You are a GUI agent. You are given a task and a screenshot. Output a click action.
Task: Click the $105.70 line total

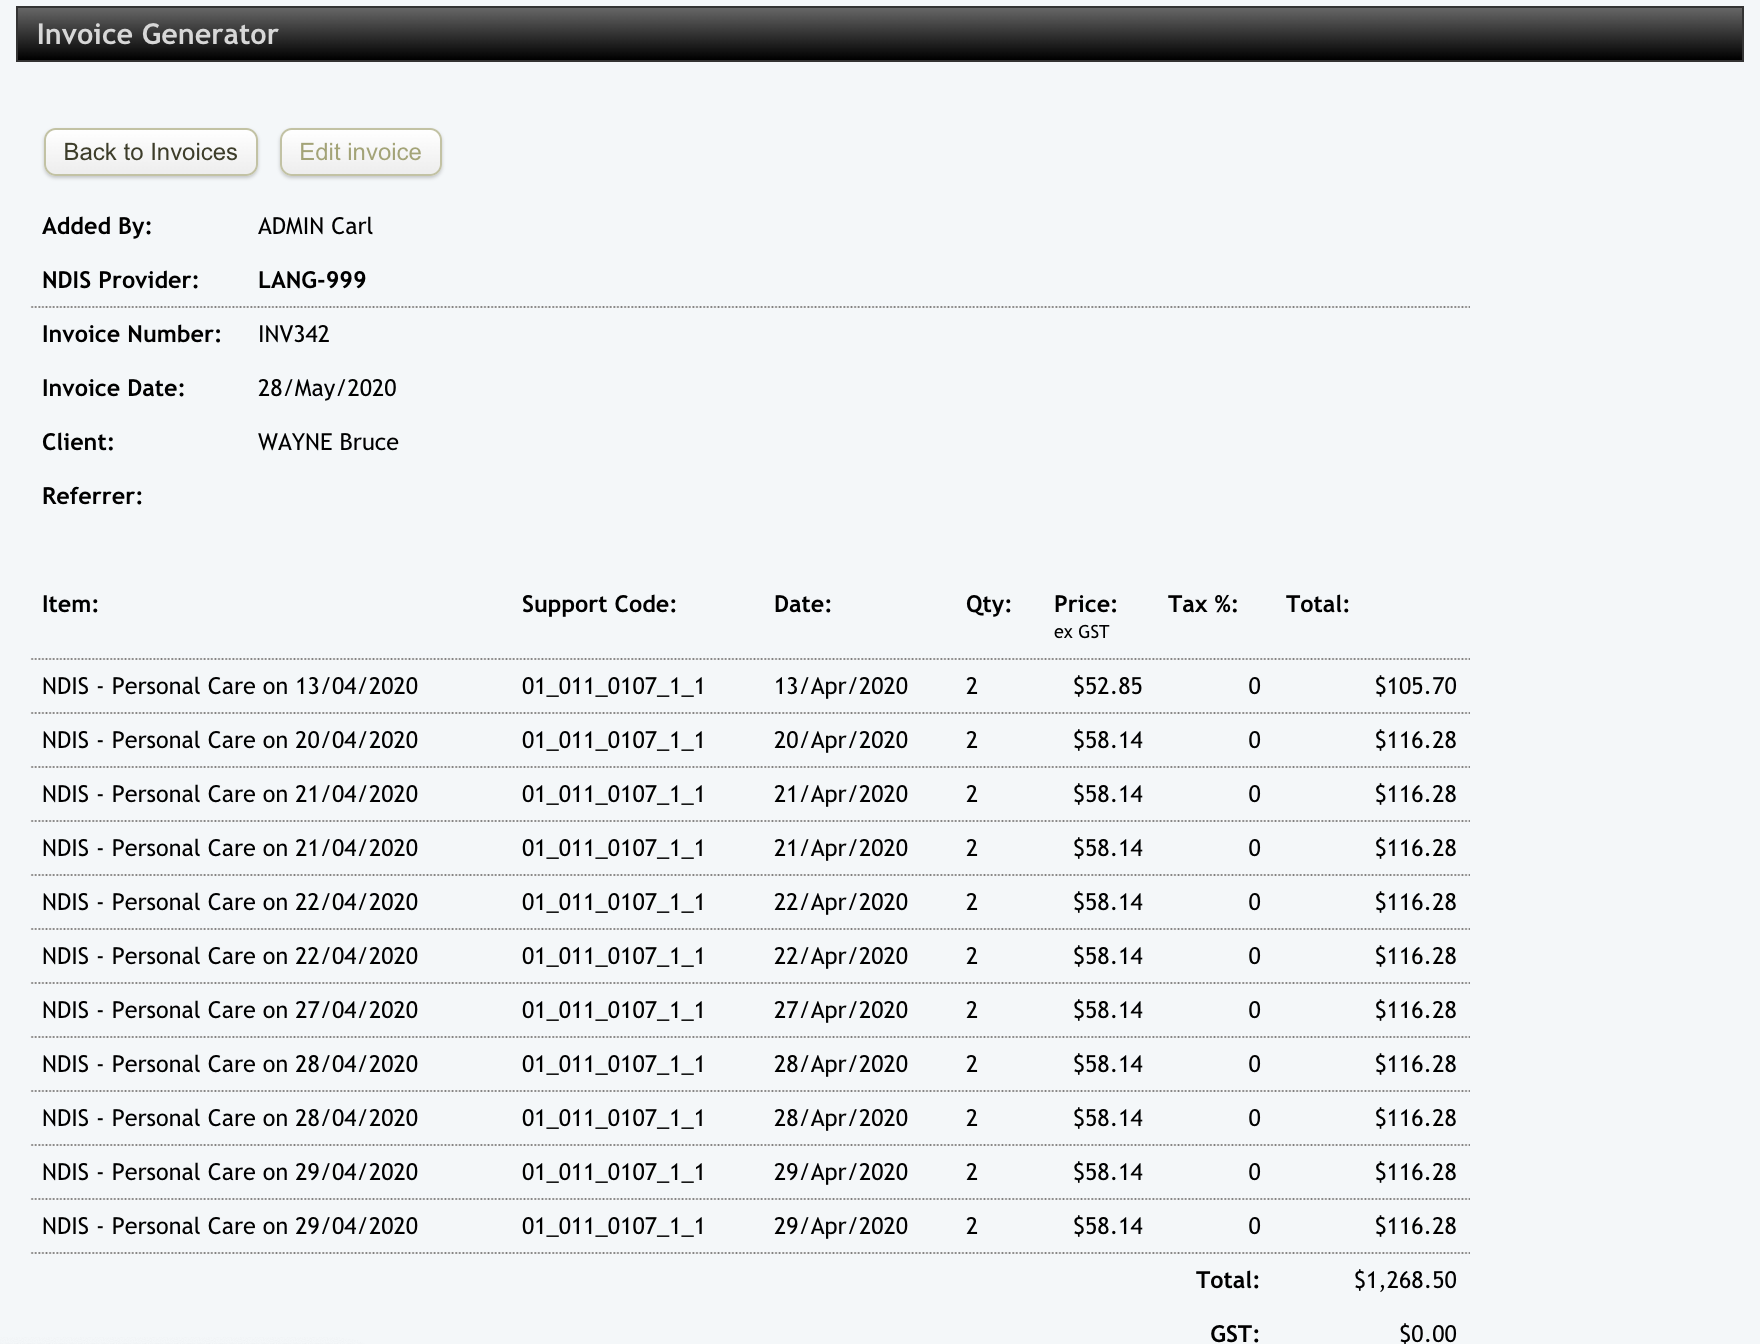(1414, 686)
